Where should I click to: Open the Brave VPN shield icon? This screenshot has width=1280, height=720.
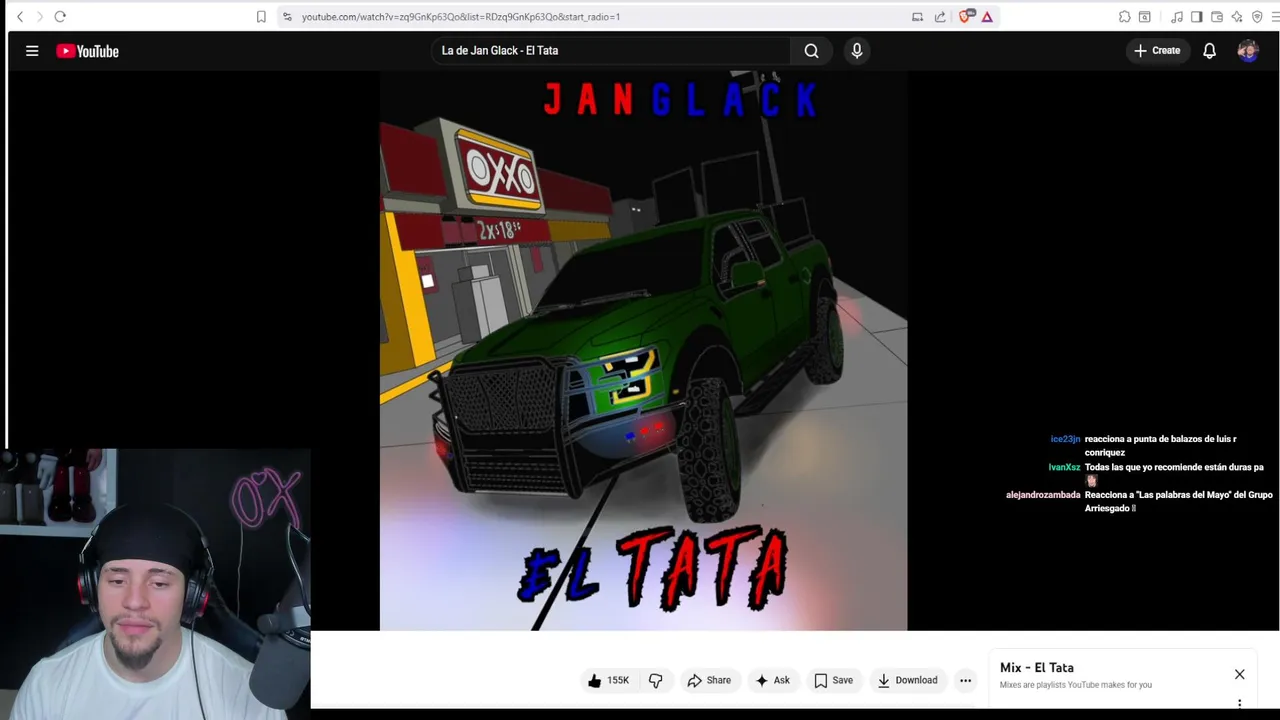(x=1257, y=16)
